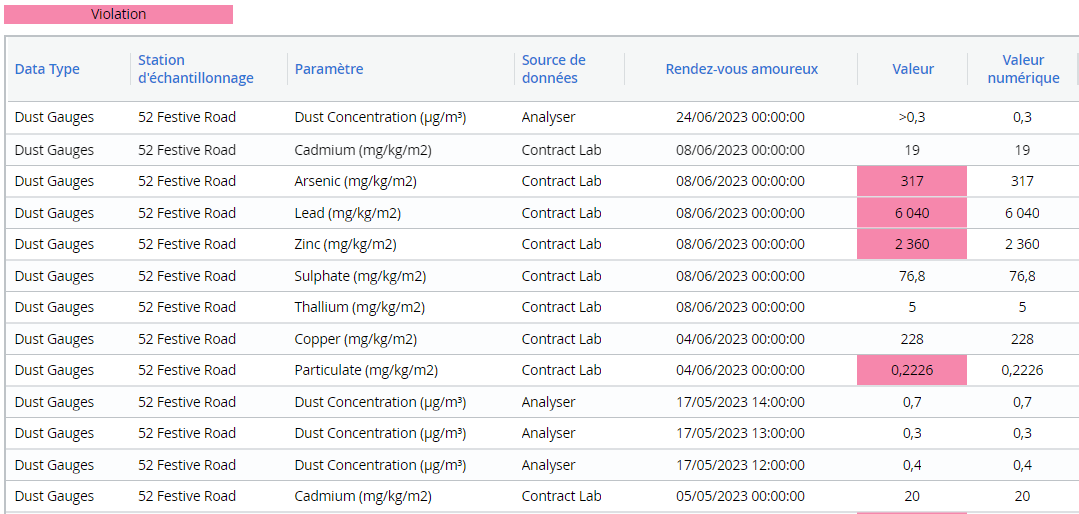Sort by Data Type column header
1079x514 pixels.
click(x=47, y=69)
